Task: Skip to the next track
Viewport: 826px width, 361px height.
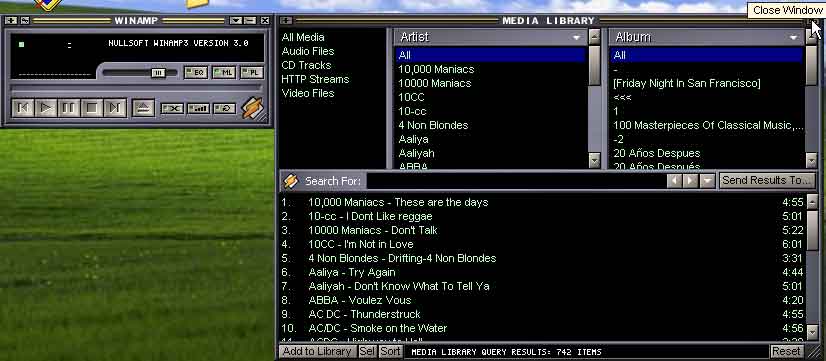Action: (x=115, y=108)
